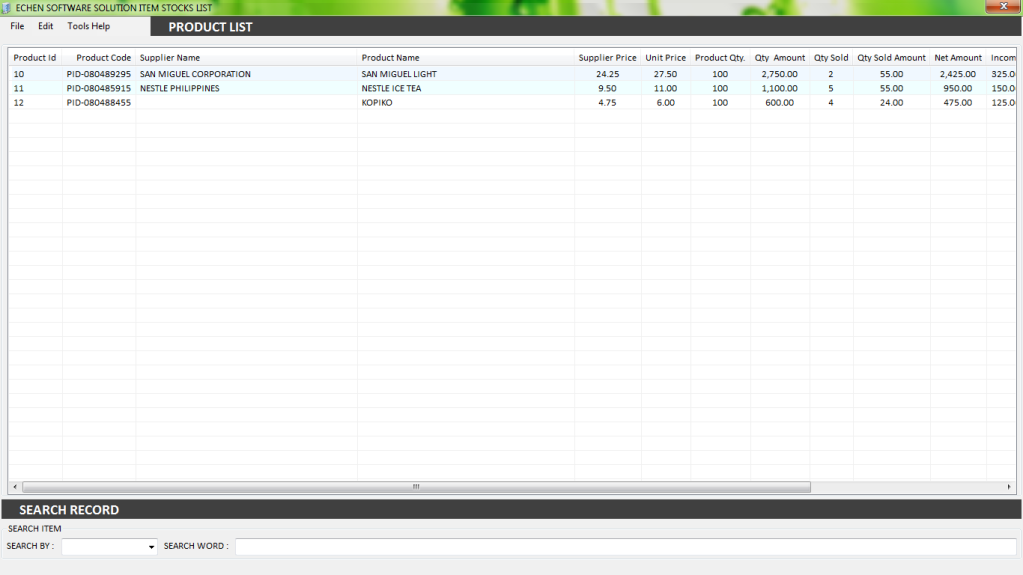Click the Qty Sold column header
Screen dimensions: 1023x575
click(831, 57)
